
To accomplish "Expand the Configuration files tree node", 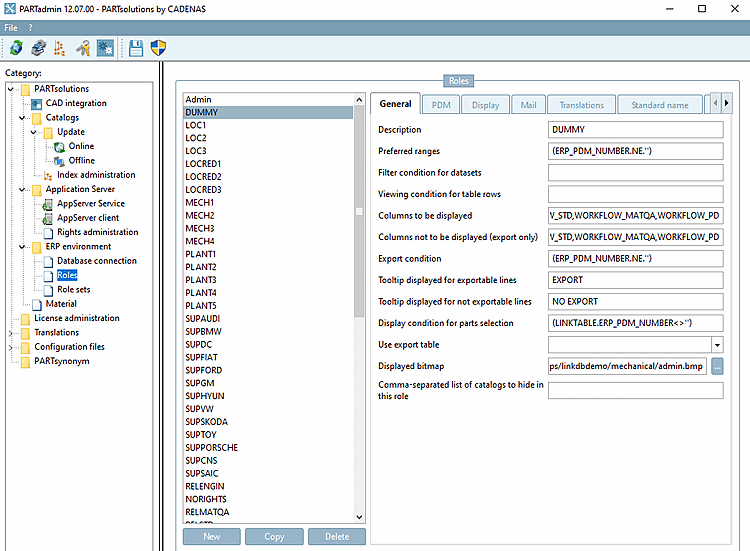I will [x=11, y=347].
